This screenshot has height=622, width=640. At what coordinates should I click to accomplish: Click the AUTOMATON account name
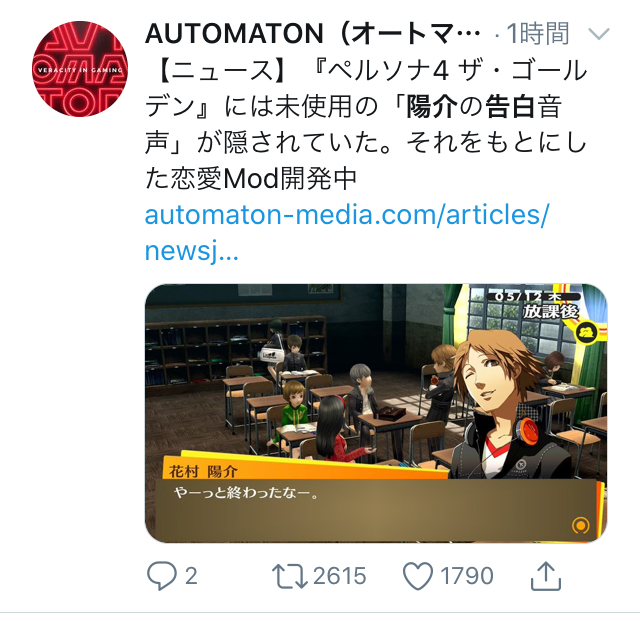click(312, 33)
